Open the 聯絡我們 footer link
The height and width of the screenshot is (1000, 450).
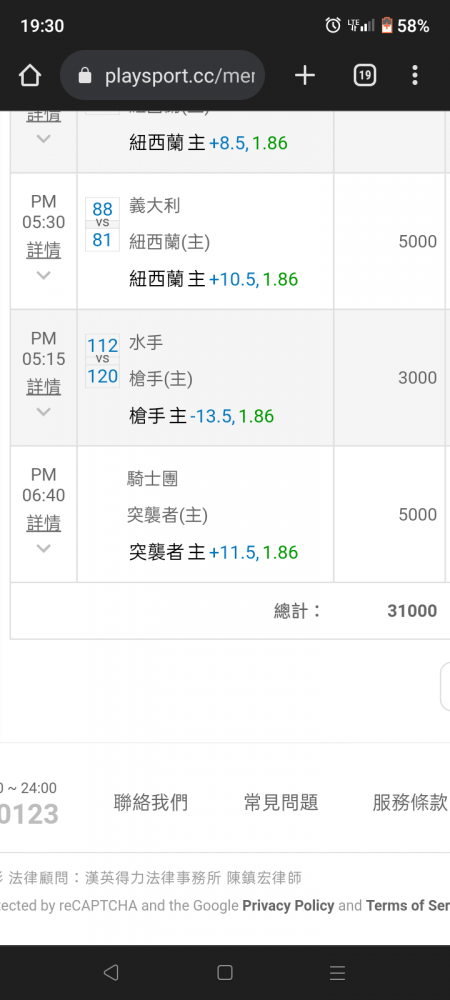[150, 802]
